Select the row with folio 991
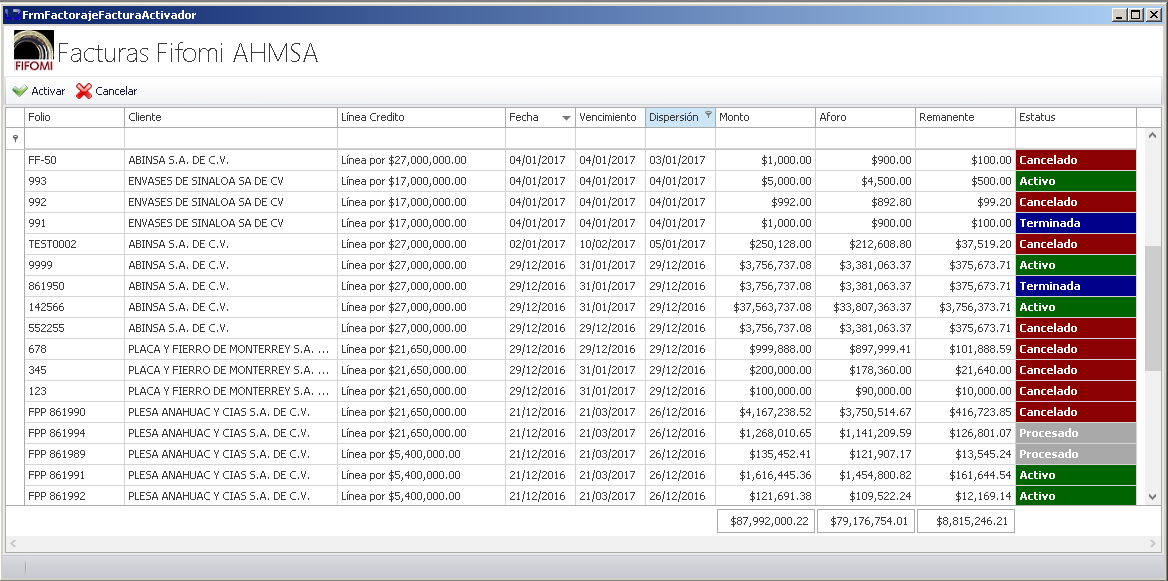The height and width of the screenshot is (581, 1168). pyautogui.click(x=571, y=223)
